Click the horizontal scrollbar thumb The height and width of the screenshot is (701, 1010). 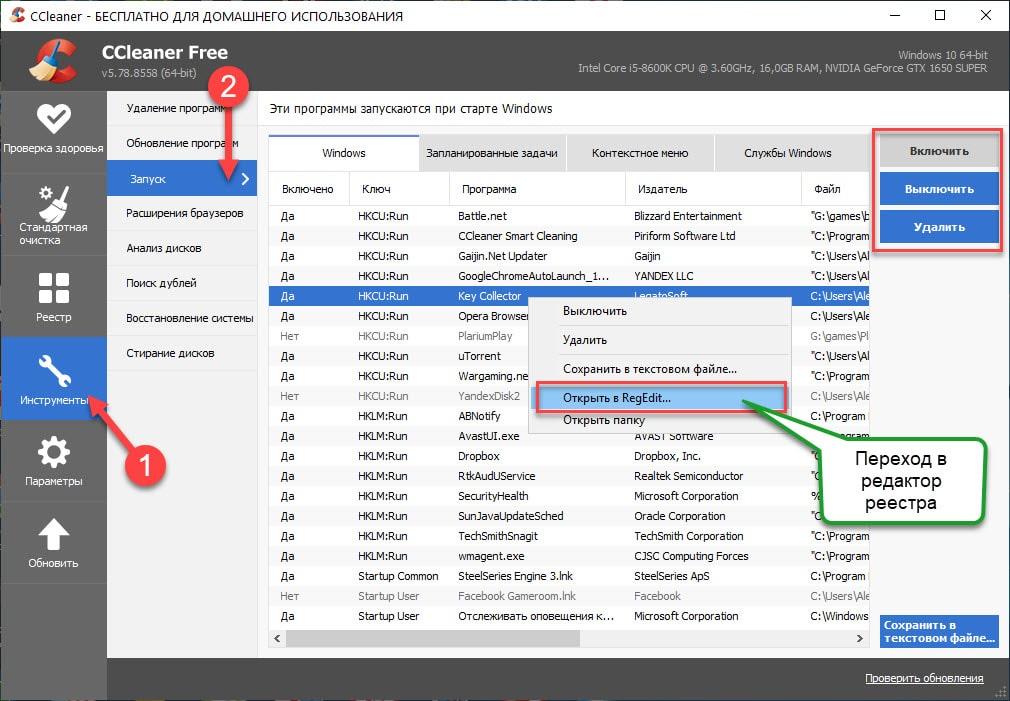[x=433, y=639]
